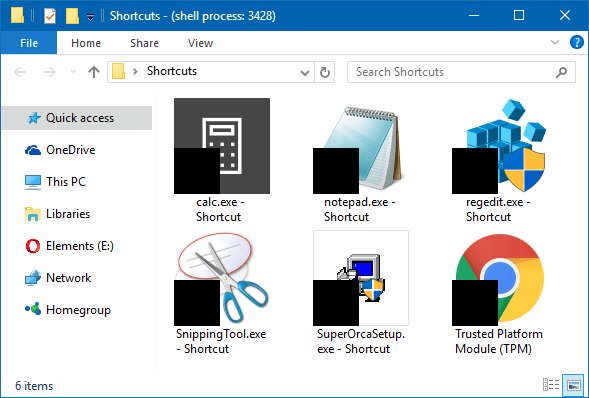
Task: Open the calc.exe shortcut calculator icon
Action: click(222, 146)
